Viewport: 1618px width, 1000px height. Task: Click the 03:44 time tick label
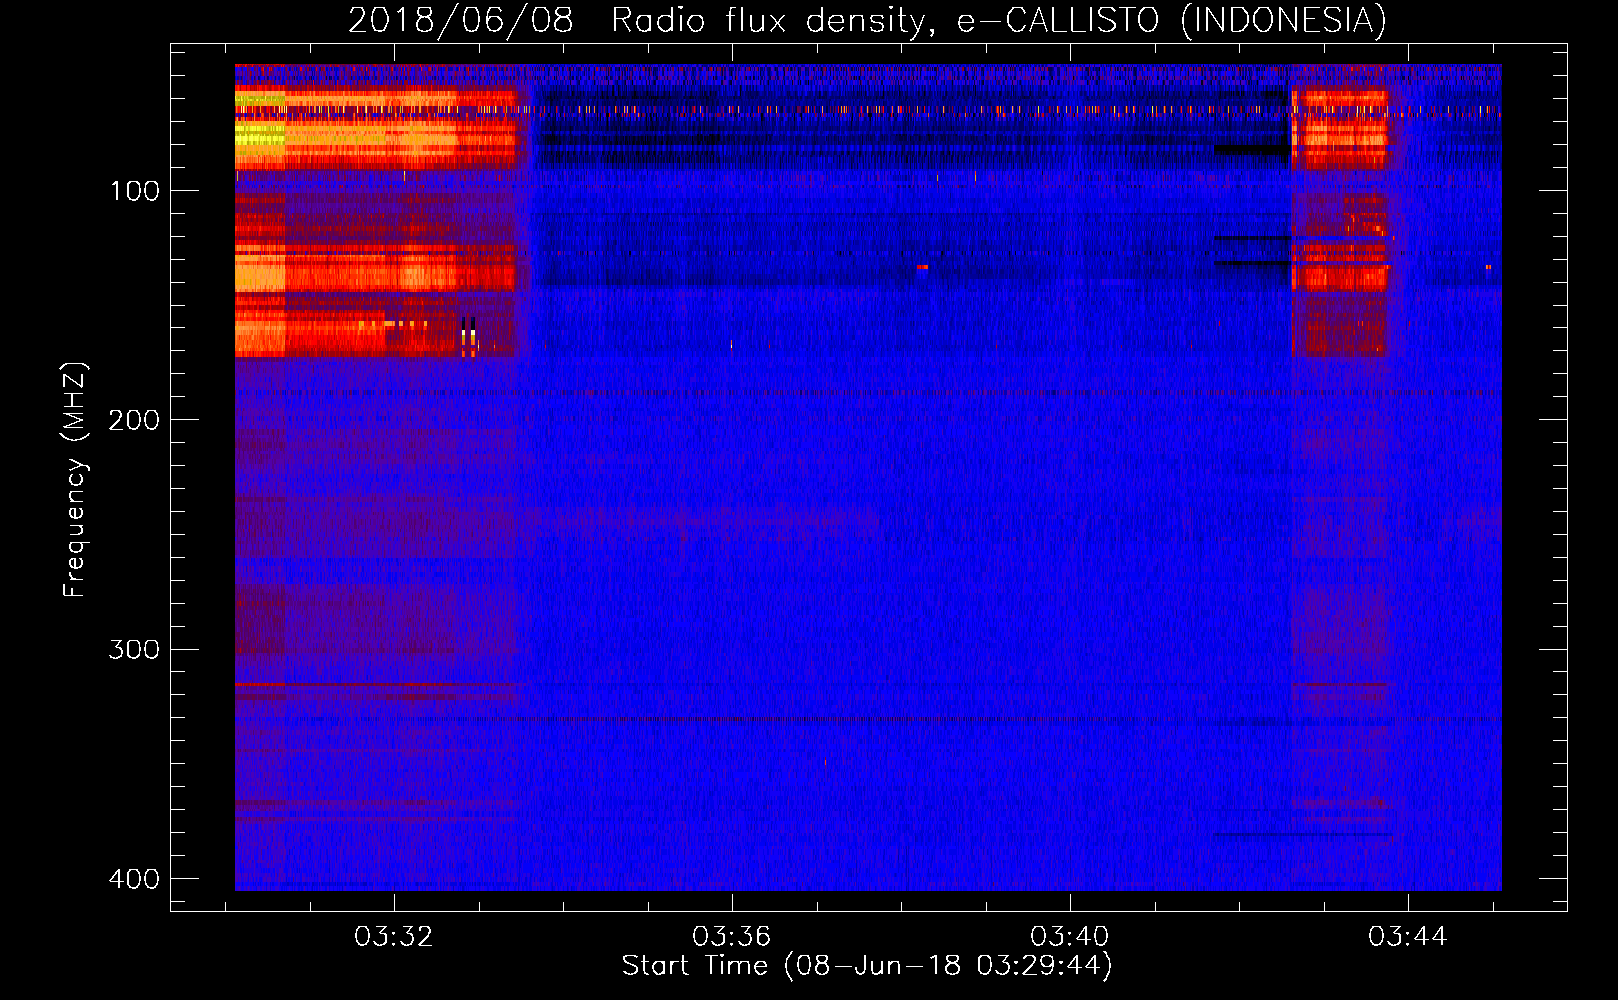tap(1408, 937)
